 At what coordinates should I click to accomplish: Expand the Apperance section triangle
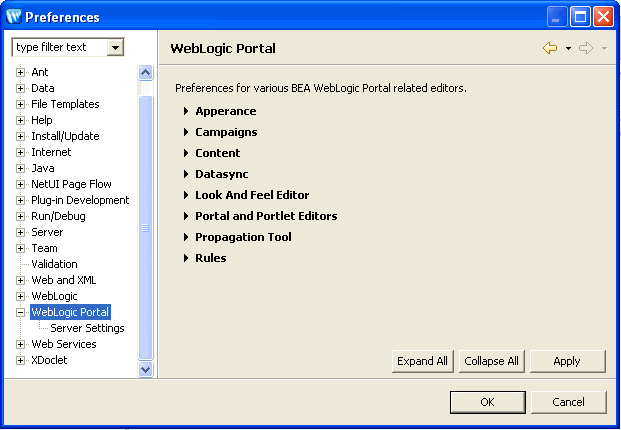186,111
